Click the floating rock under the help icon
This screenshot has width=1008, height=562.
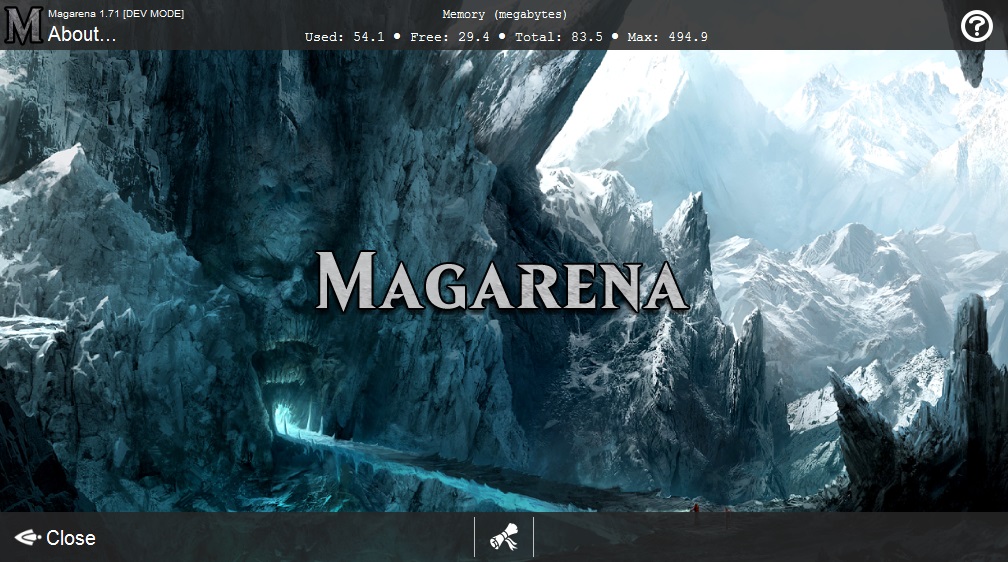[973, 66]
